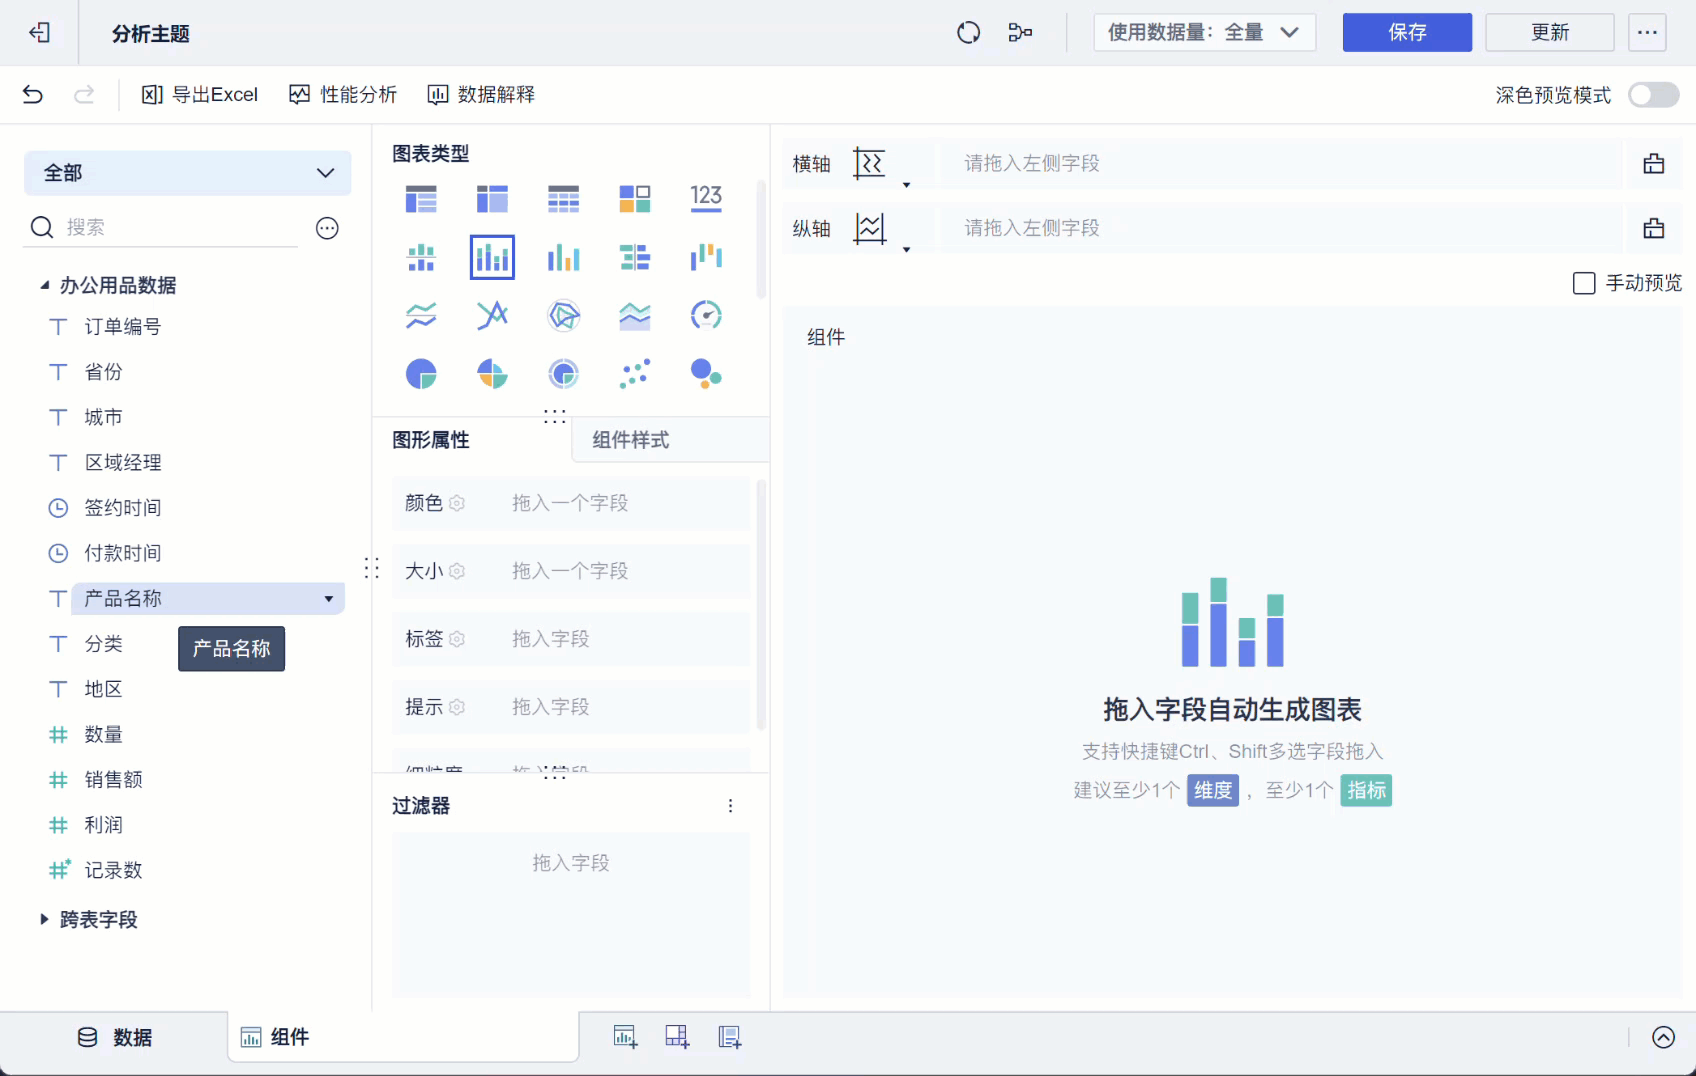Collapse the 办公用品数据 tree node

(x=44, y=286)
